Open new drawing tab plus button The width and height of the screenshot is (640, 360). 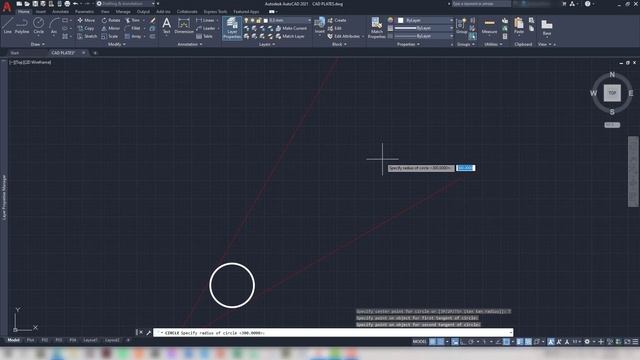click(x=95, y=53)
